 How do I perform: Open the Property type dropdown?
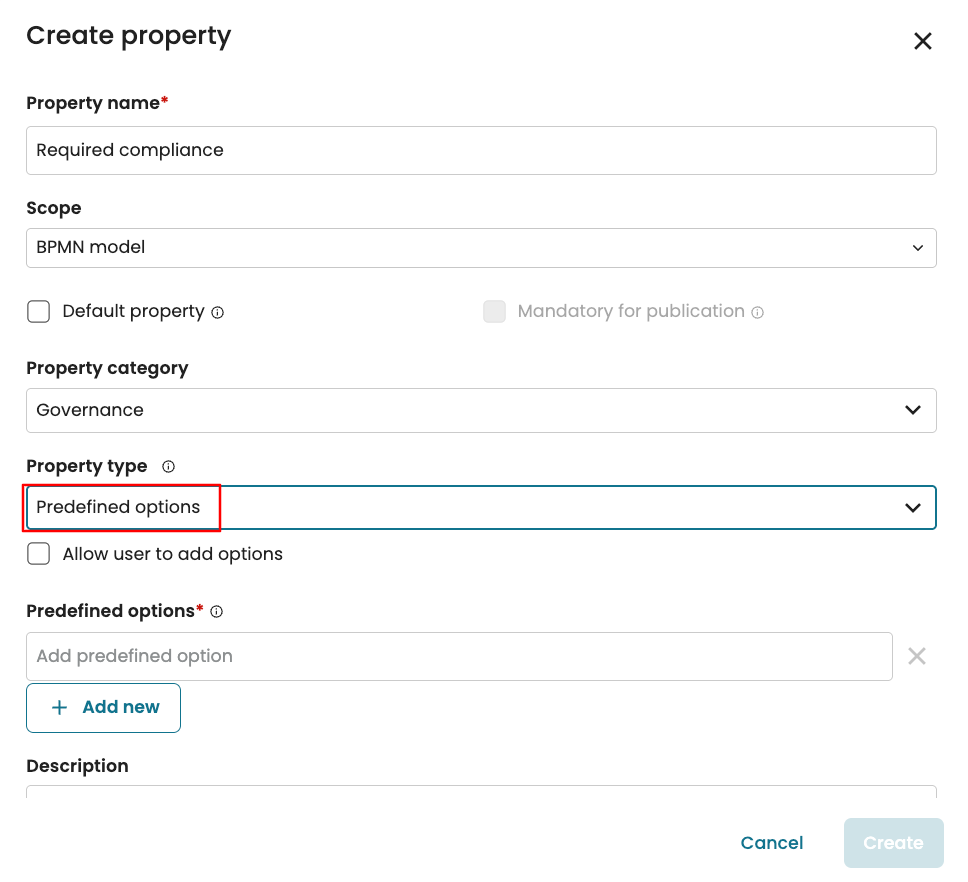[480, 507]
